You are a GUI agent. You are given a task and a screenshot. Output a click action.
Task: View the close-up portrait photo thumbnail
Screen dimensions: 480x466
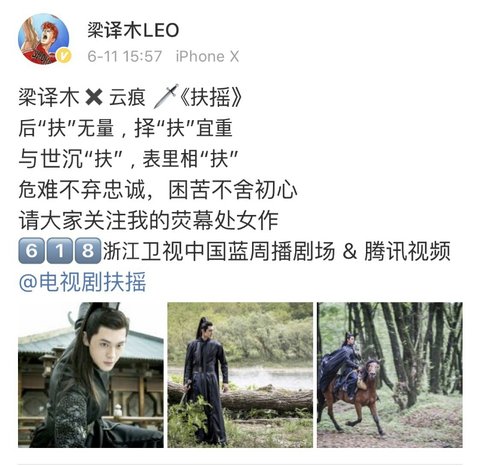pos(91,375)
